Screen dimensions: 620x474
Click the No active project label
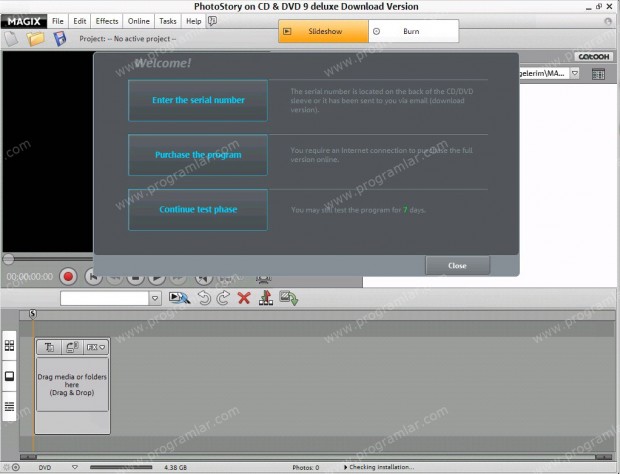[x=128, y=39]
